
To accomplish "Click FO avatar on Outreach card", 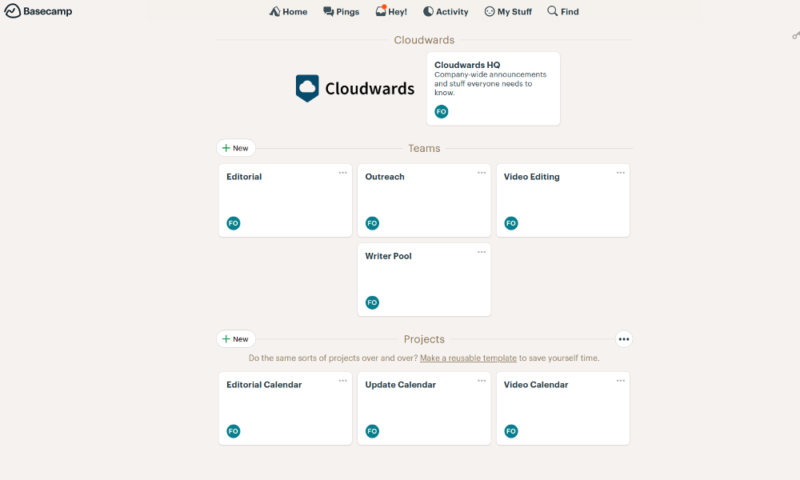I will pos(372,223).
